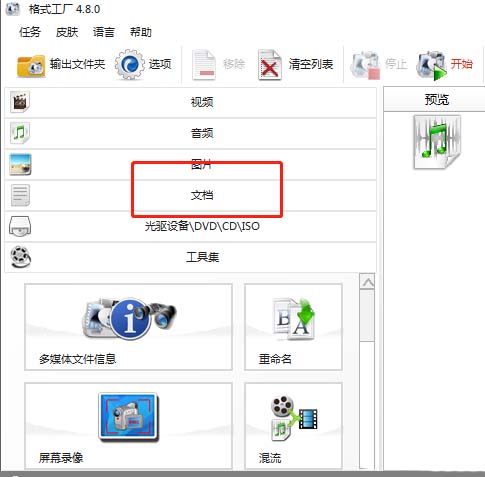Open the 屏幕录像 camcorder tool

coord(128,418)
